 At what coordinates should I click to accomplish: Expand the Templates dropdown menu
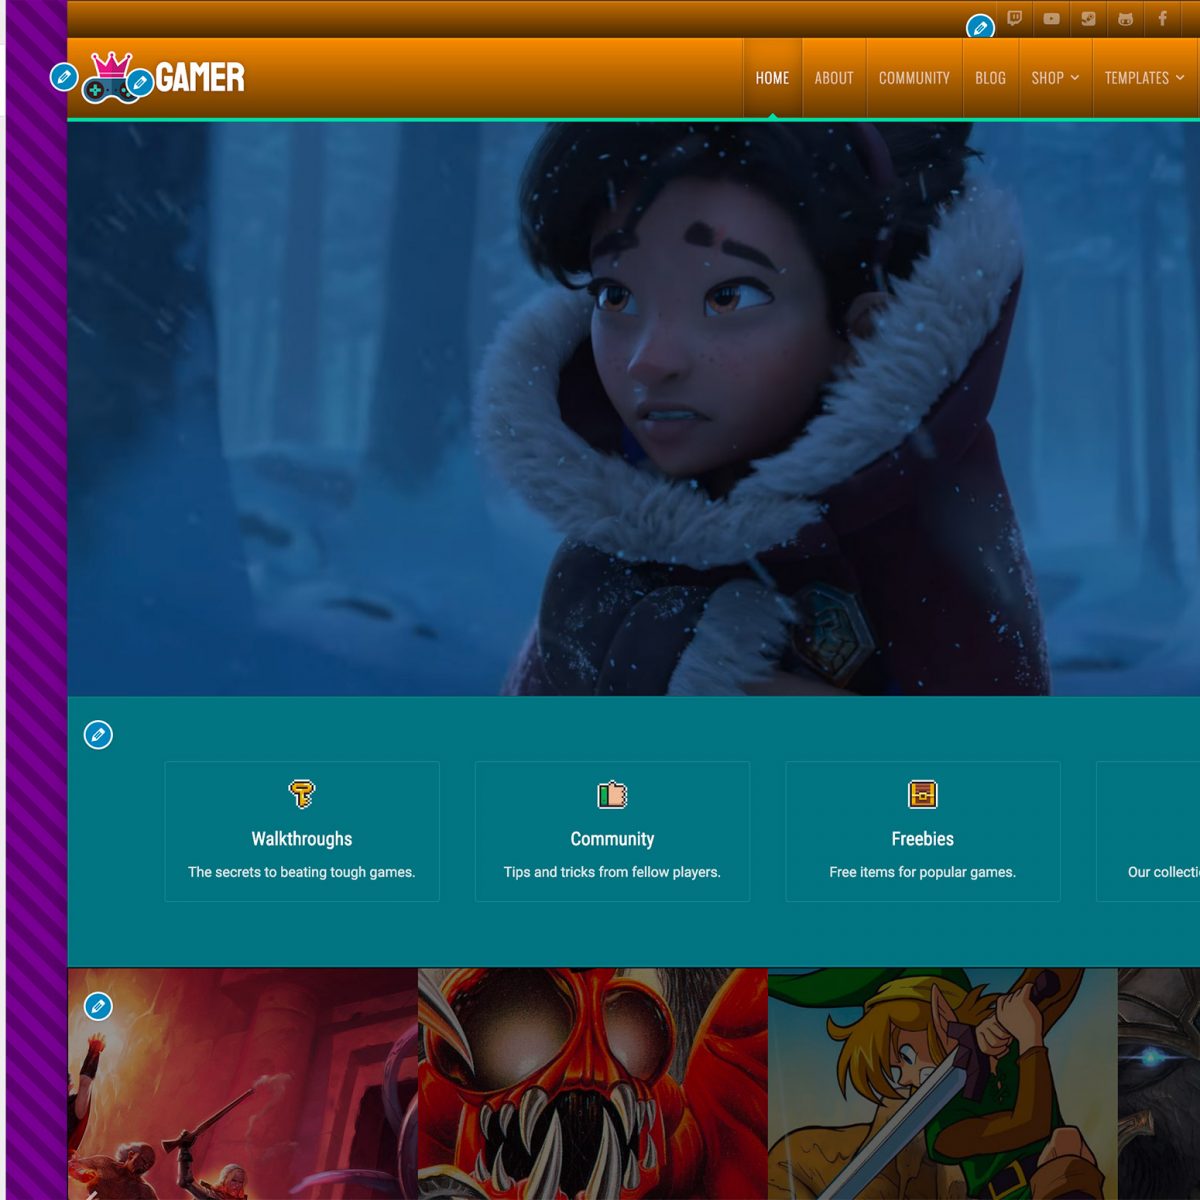pos(1144,78)
